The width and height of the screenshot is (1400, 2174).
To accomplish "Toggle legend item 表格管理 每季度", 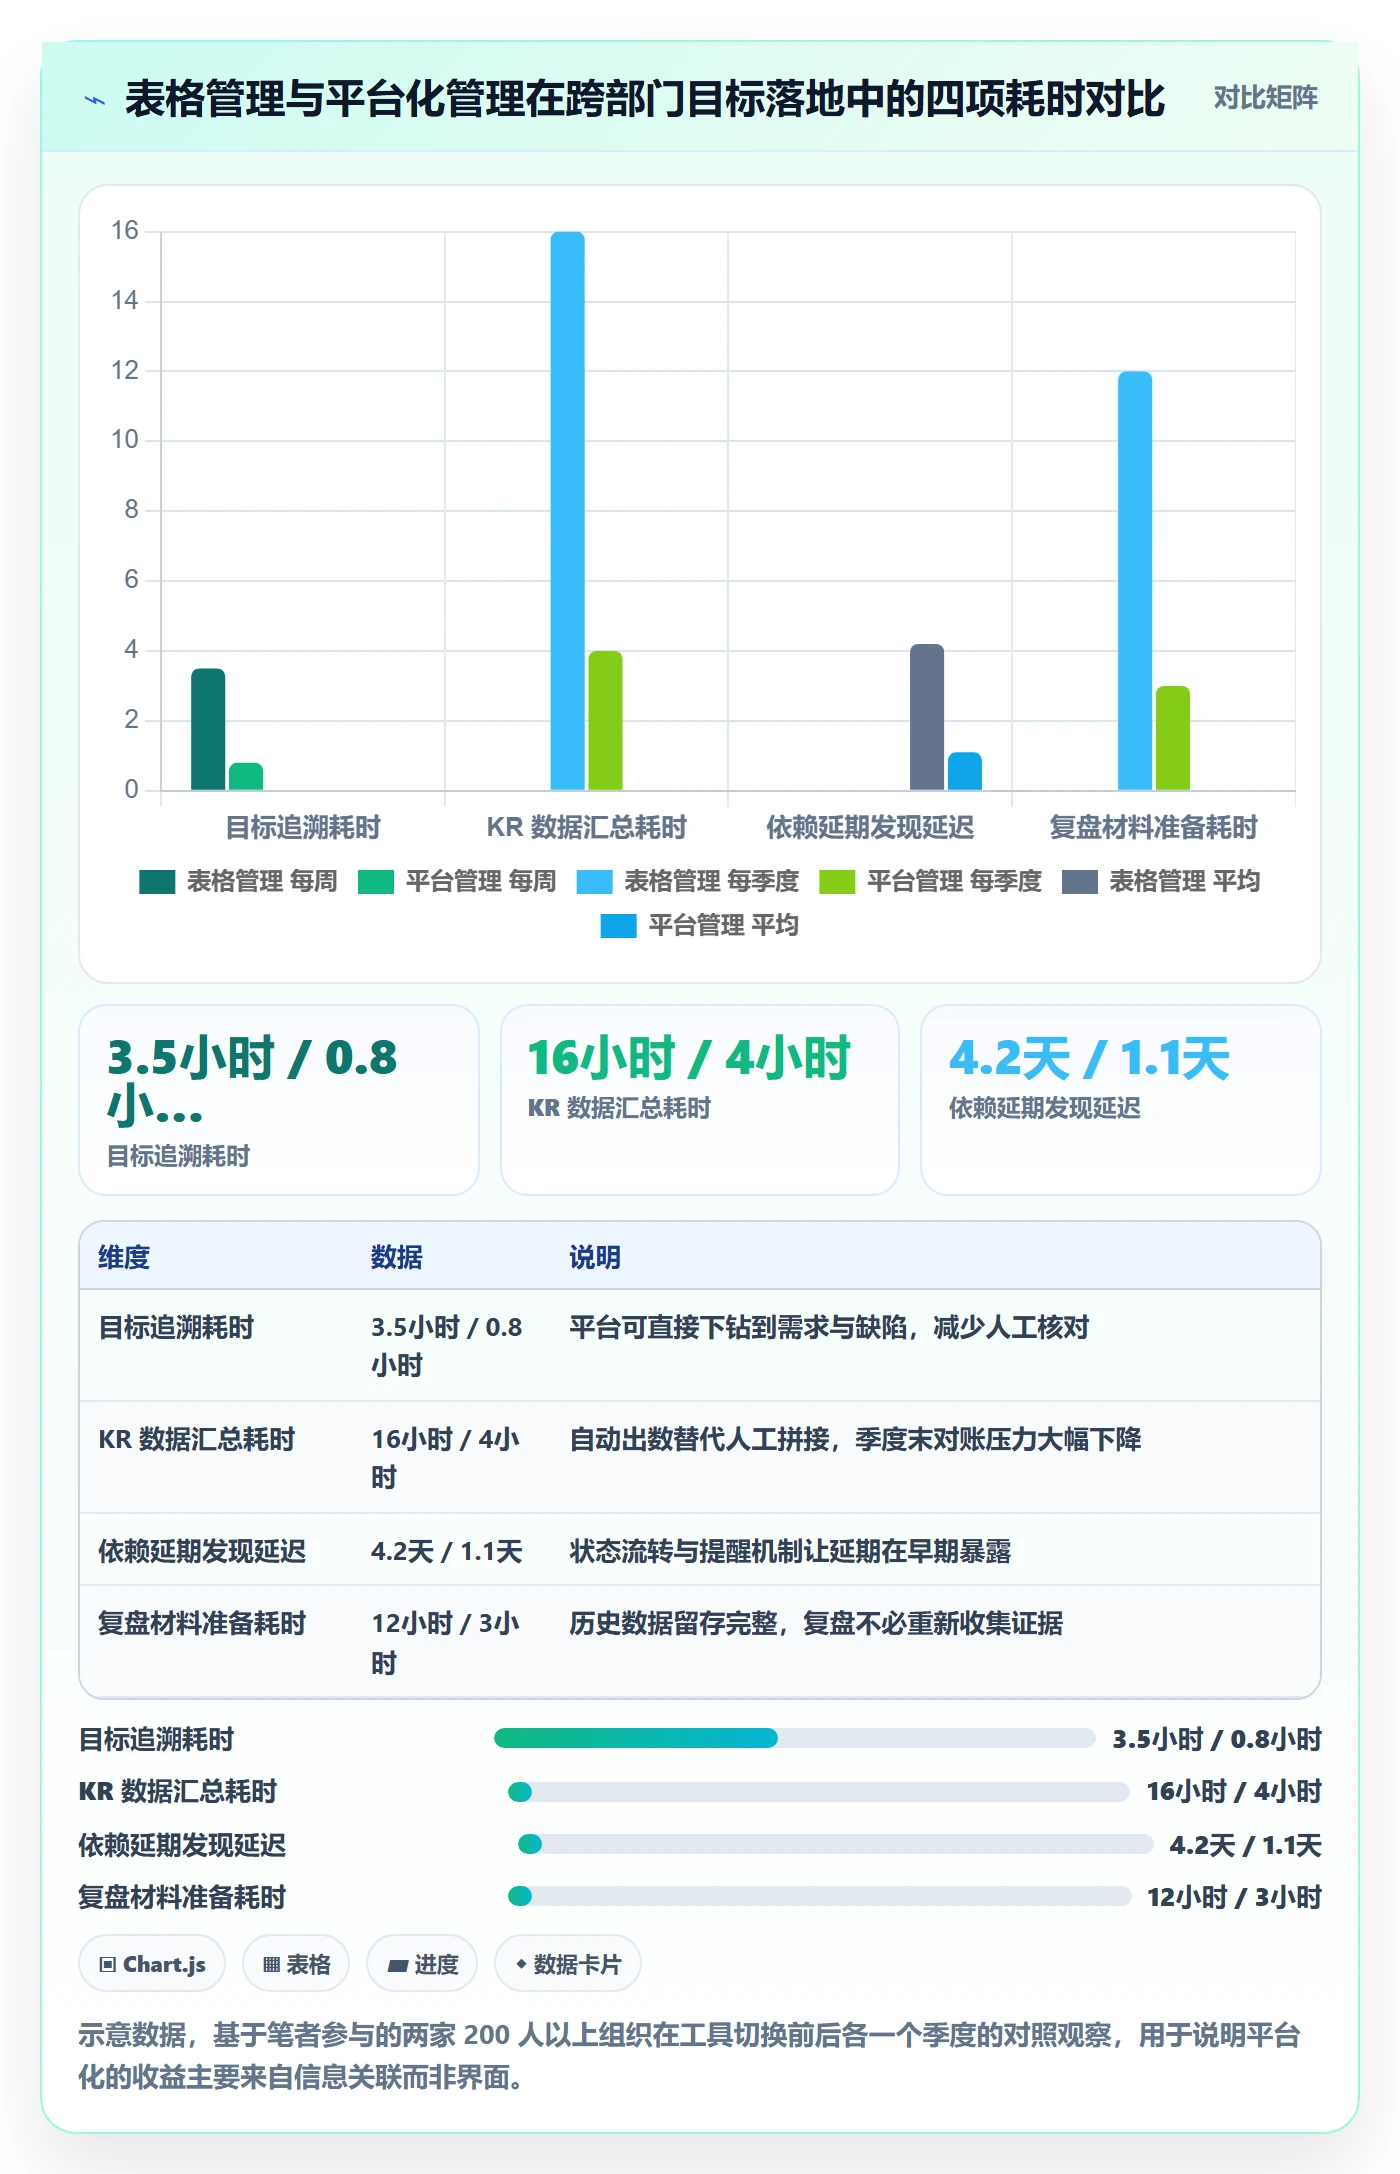I will (688, 882).
